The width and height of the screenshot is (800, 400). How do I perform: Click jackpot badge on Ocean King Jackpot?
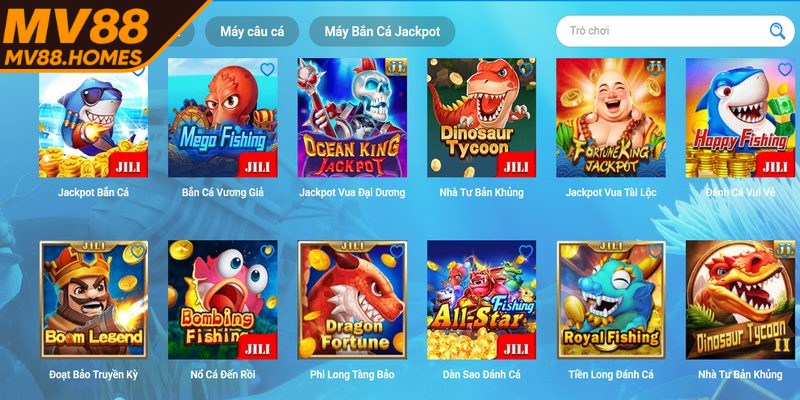(x=396, y=67)
